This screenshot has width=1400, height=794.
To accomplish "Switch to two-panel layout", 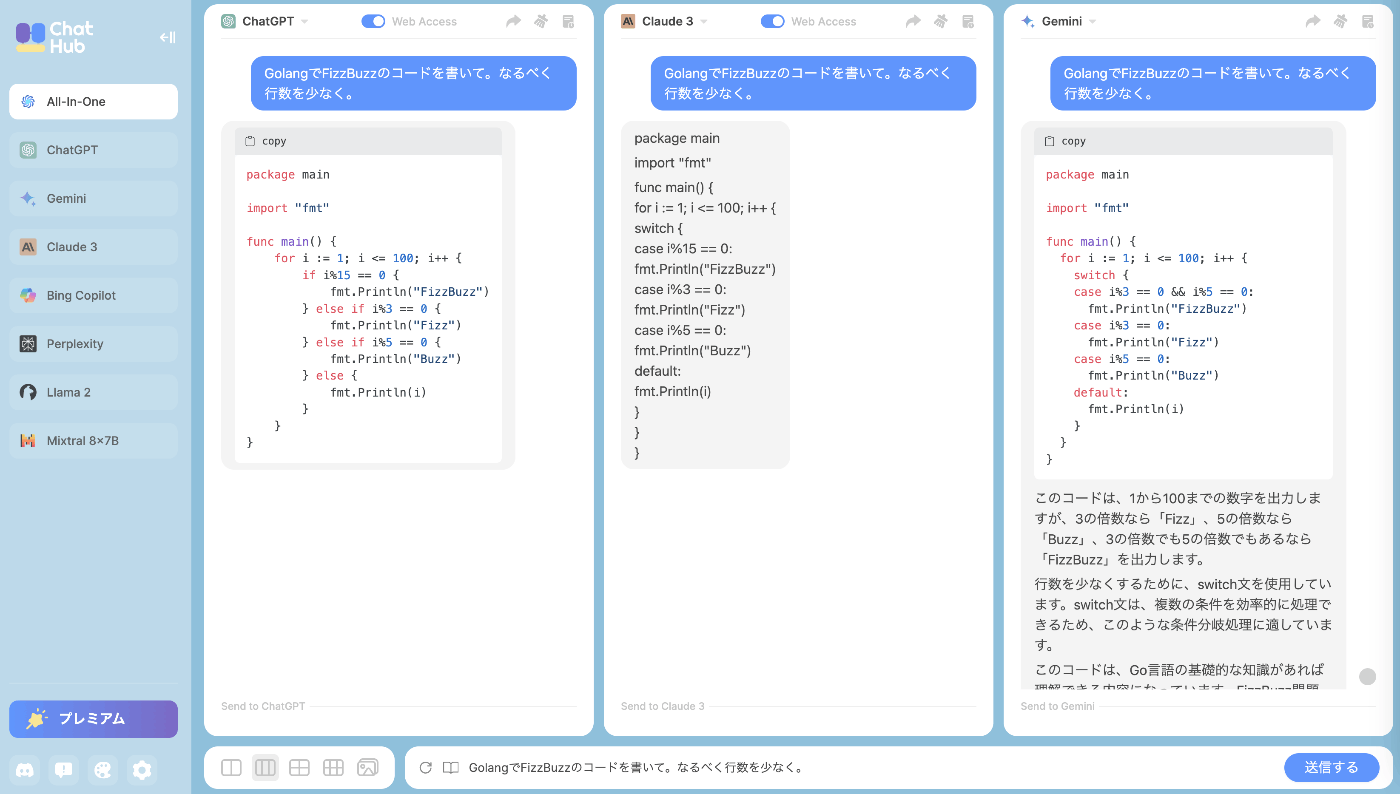I will tap(231, 768).
